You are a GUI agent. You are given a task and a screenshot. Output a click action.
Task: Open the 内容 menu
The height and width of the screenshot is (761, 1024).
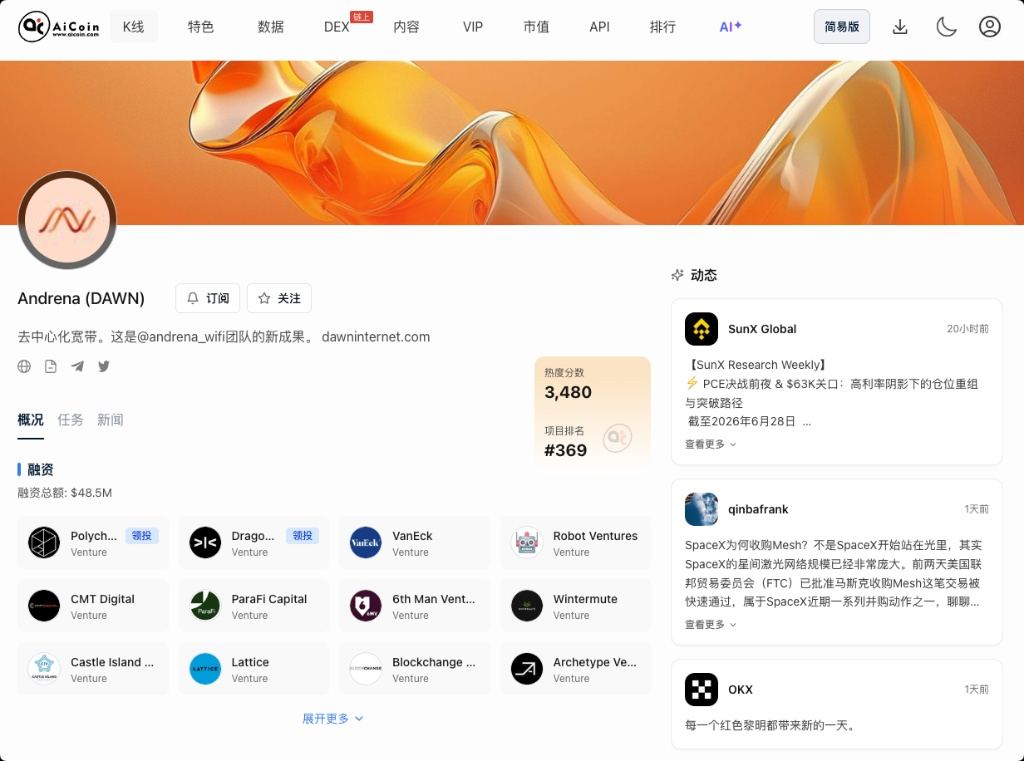point(406,27)
